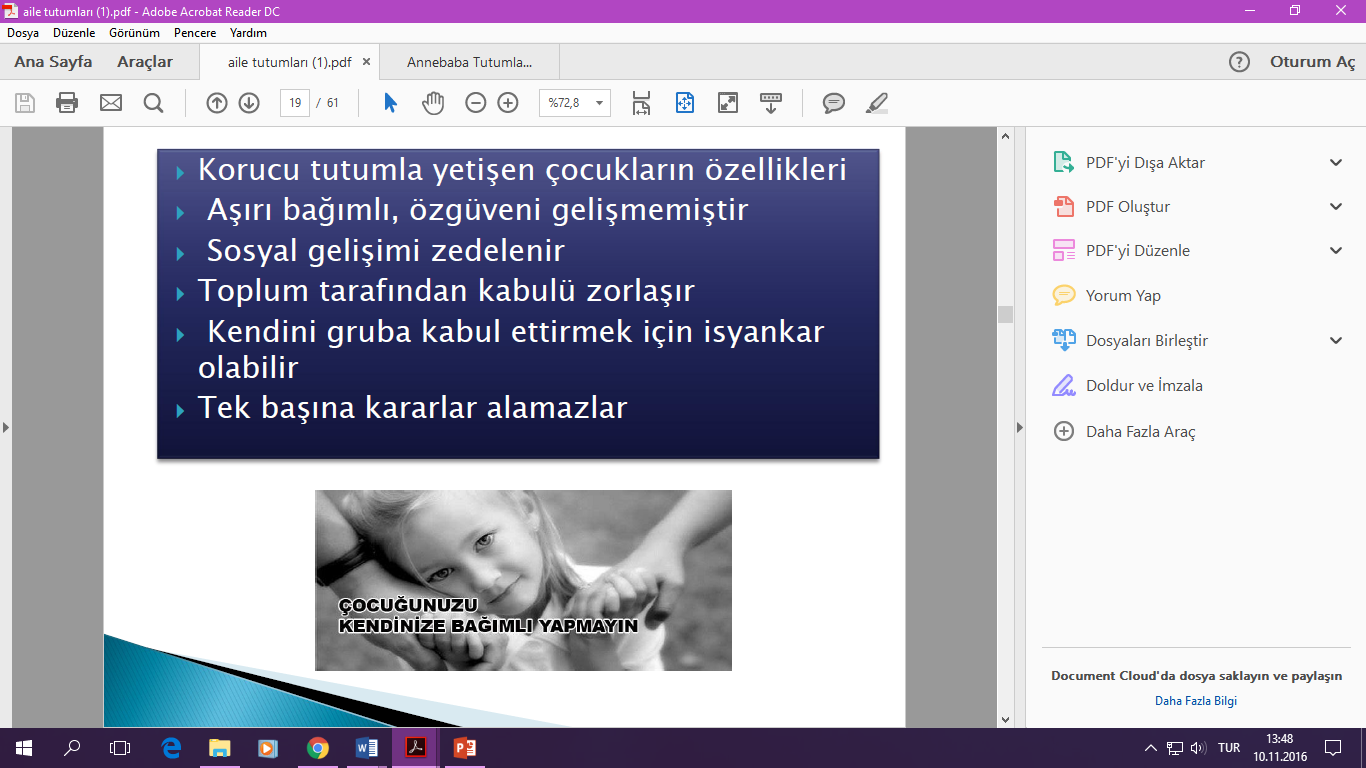Click the child photo in slide
This screenshot has height=768, width=1366.
pos(523,580)
